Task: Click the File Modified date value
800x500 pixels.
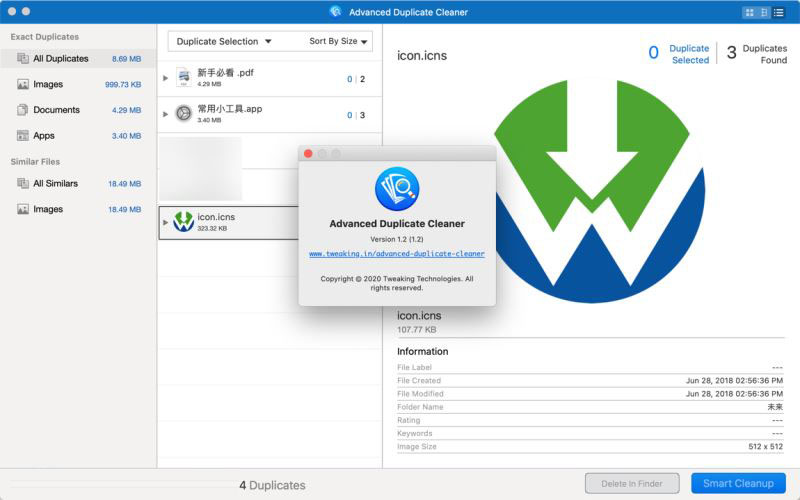Action: coord(734,394)
